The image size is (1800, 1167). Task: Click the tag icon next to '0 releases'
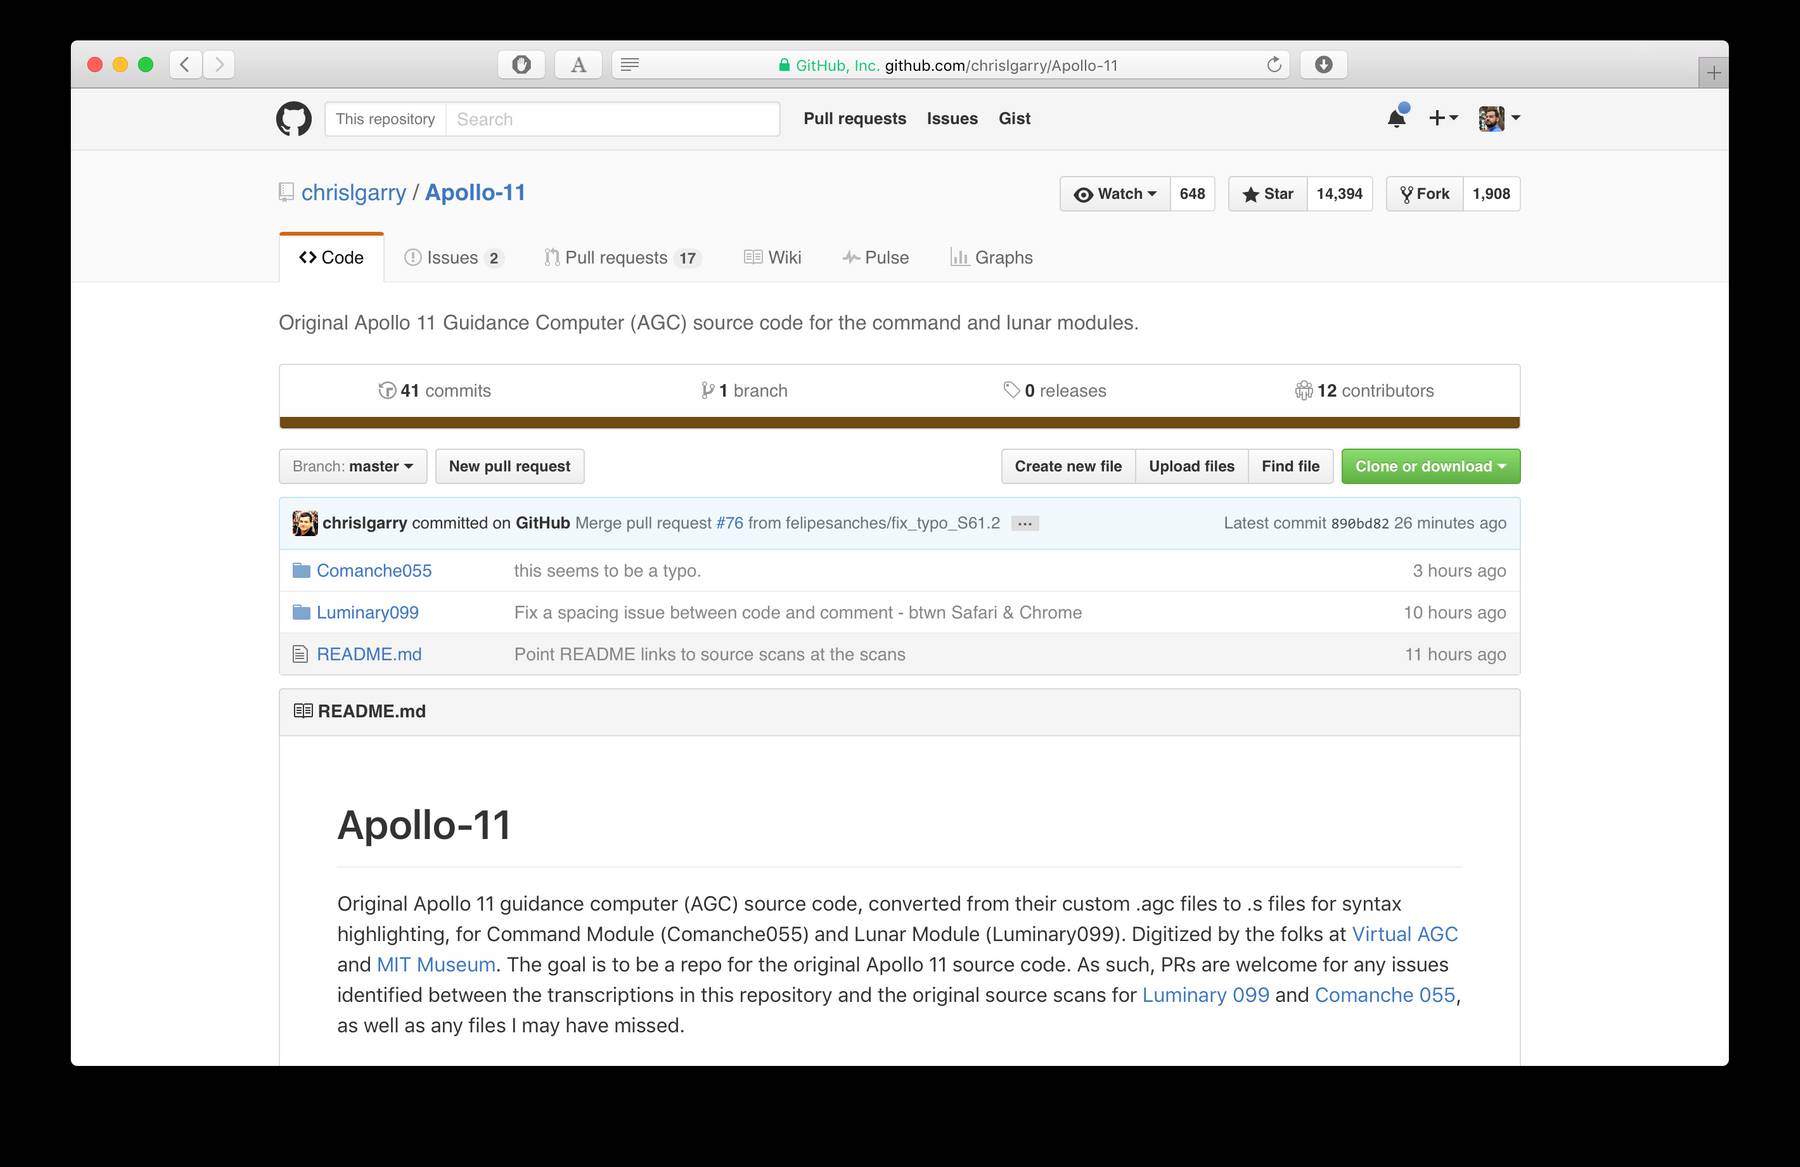(x=1012, y=390)
